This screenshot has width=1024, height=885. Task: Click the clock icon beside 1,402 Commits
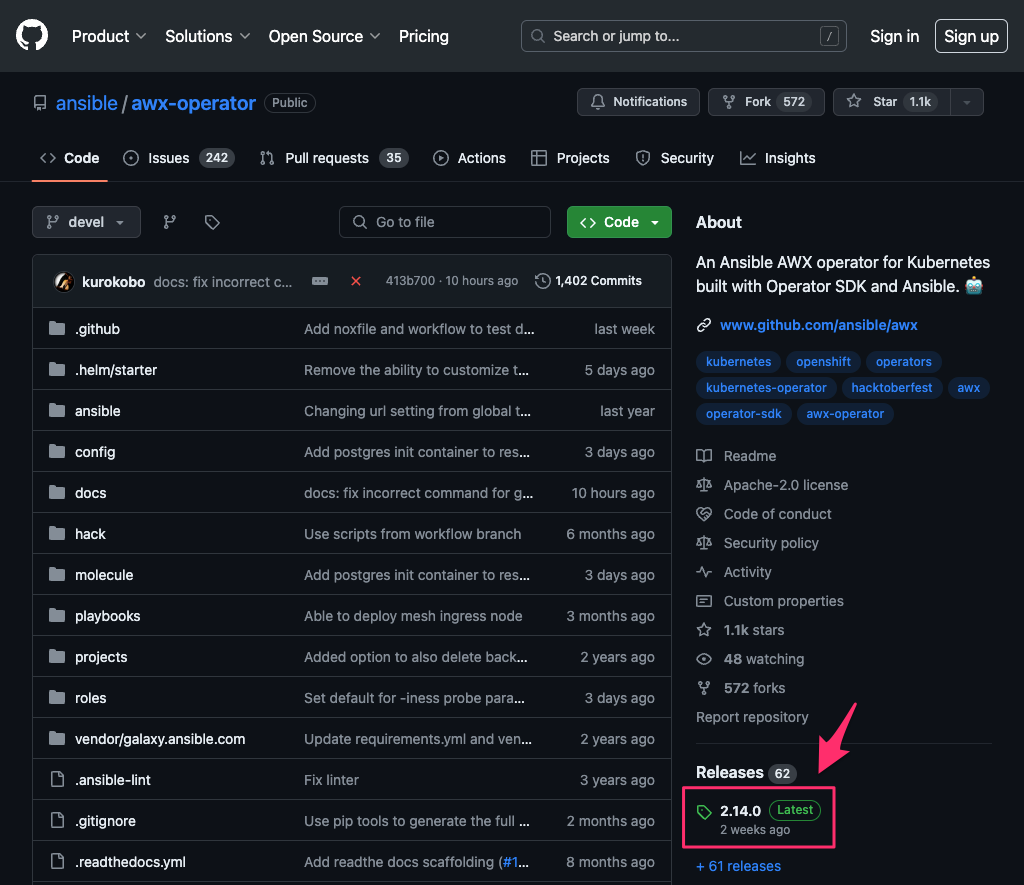[542, 281]
